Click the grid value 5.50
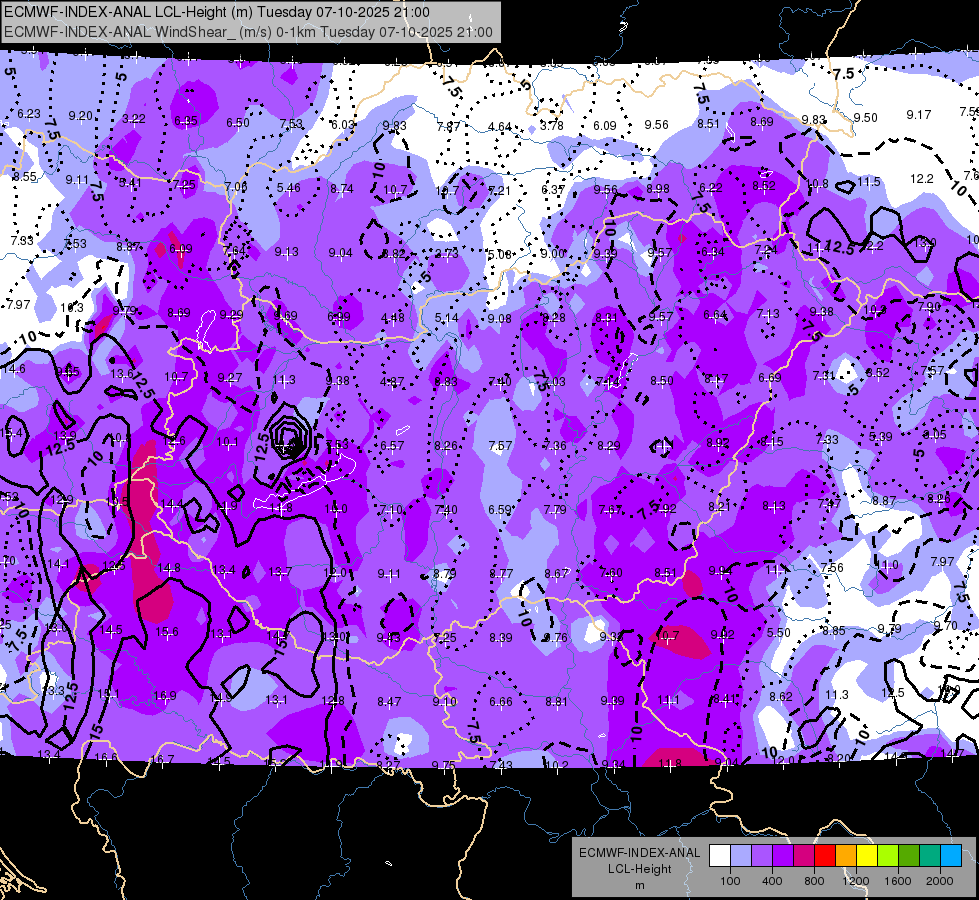 point(779,633)
